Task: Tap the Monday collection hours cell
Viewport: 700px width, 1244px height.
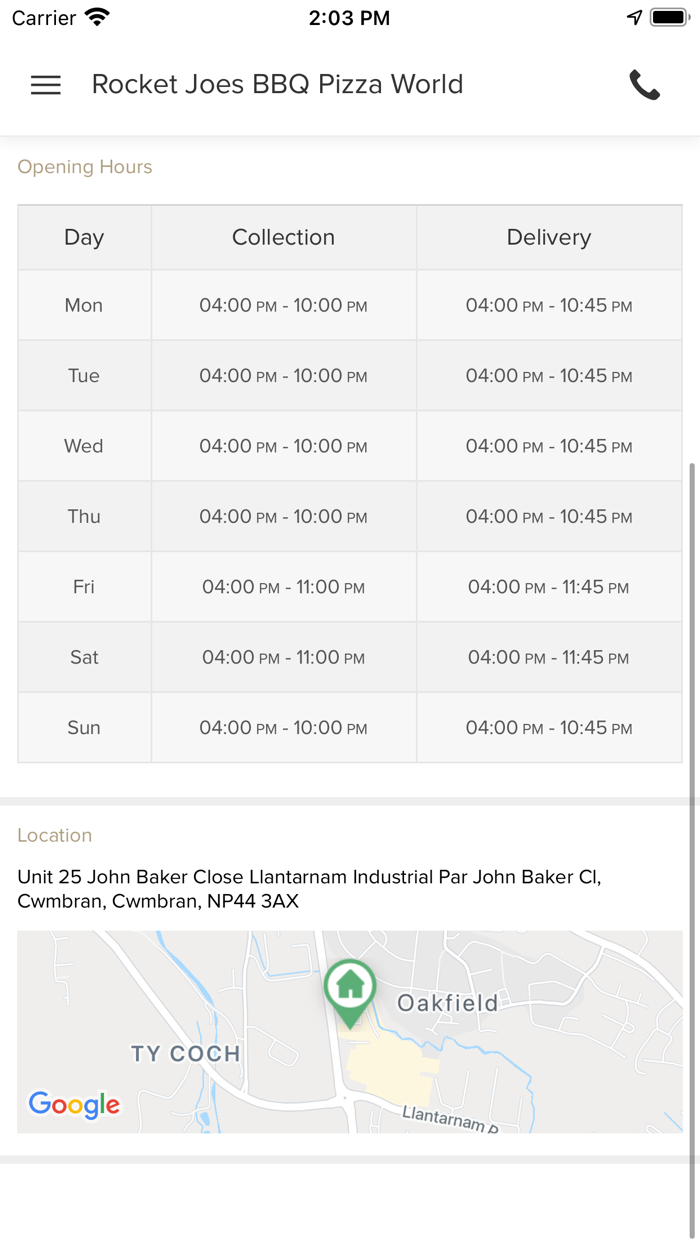Action: pyautogui.click(x=283, y=306)
